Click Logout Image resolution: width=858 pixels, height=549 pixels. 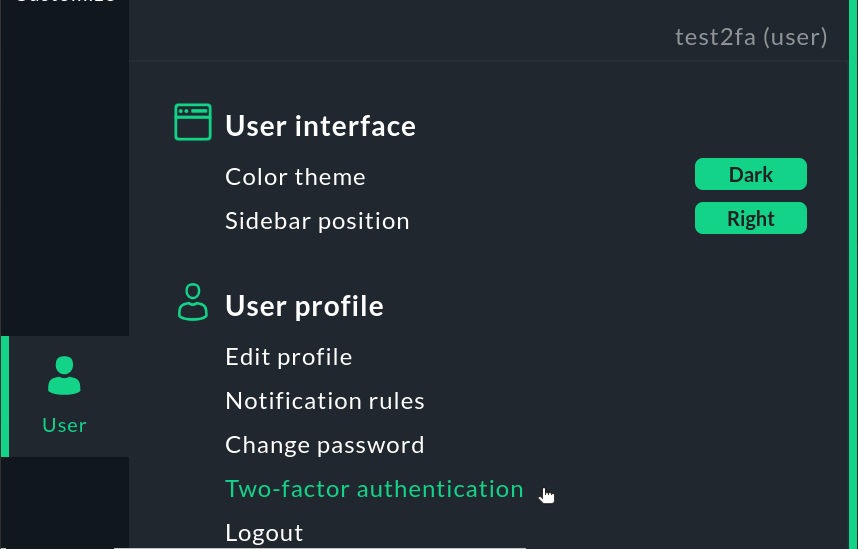(264, 533)
